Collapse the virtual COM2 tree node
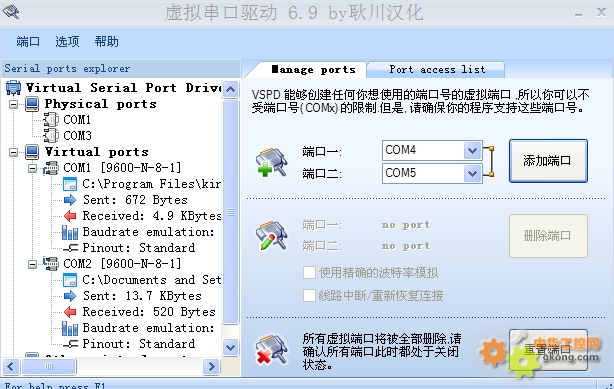The image size is (614, 389). 33,264
